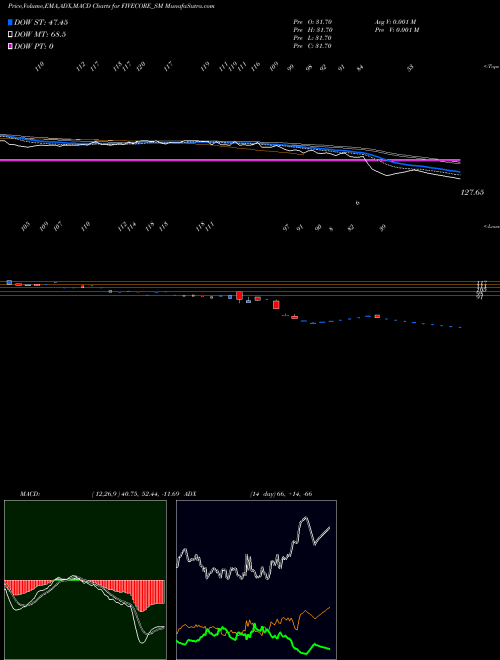This screenshot has height=660, width=500.
Task: Select the 'DOW PT: 0' legend text
Action: pos(34,46)
